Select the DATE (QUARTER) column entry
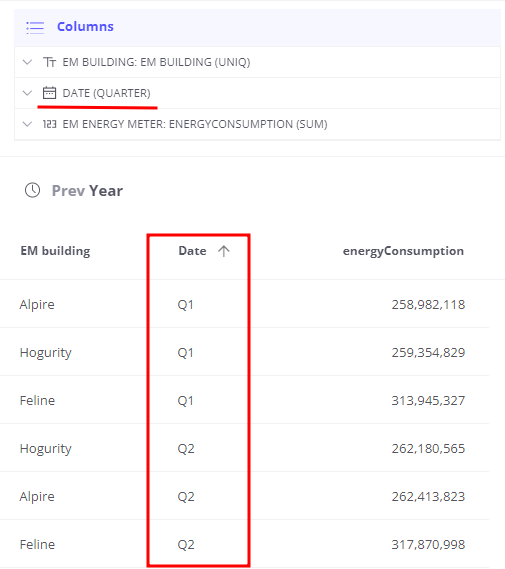Image resolution: width=505 pixels, height=569 pixels. click(257, 93)
